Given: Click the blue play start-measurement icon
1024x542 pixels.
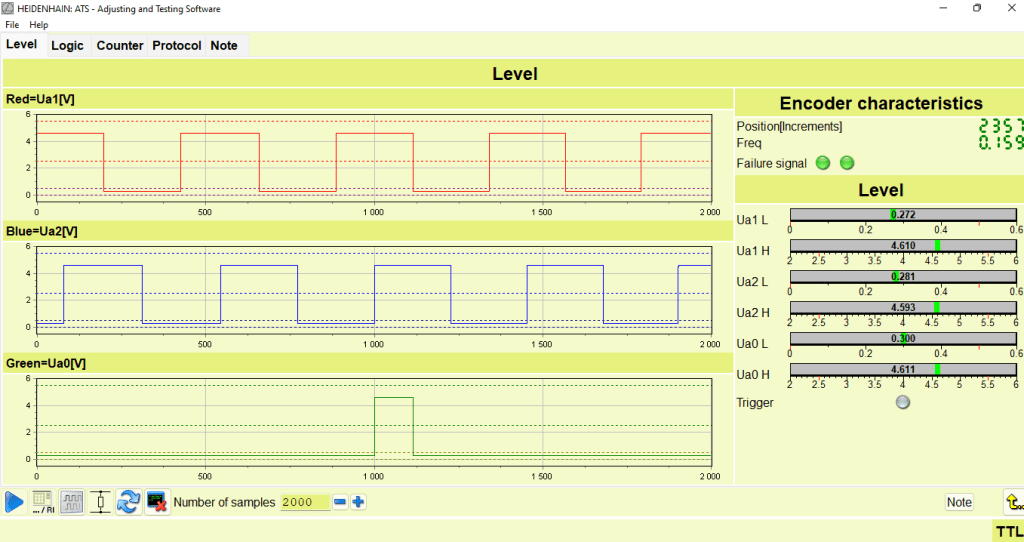Looking at the screenshot, I should click(14, 502).
